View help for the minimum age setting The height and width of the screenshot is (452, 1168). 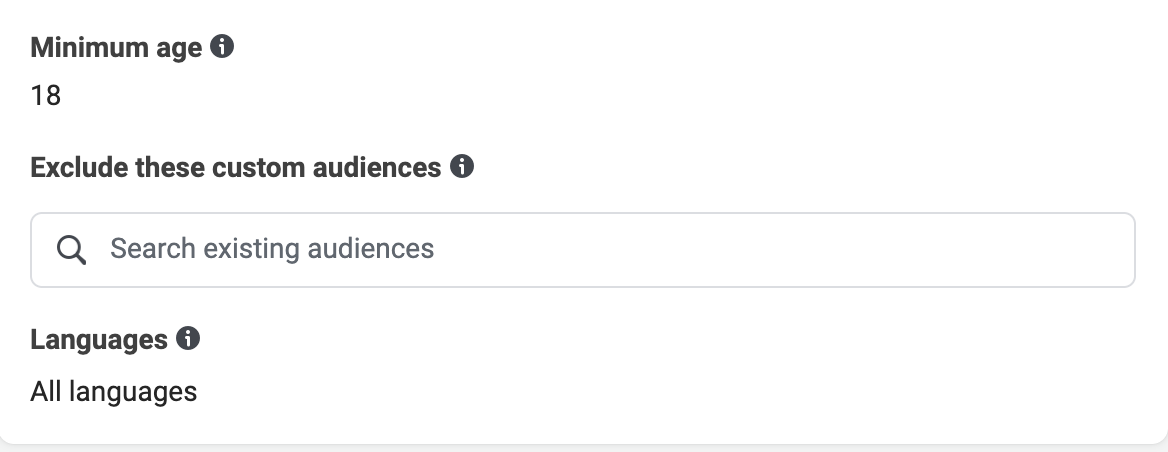tap(222, 46)
